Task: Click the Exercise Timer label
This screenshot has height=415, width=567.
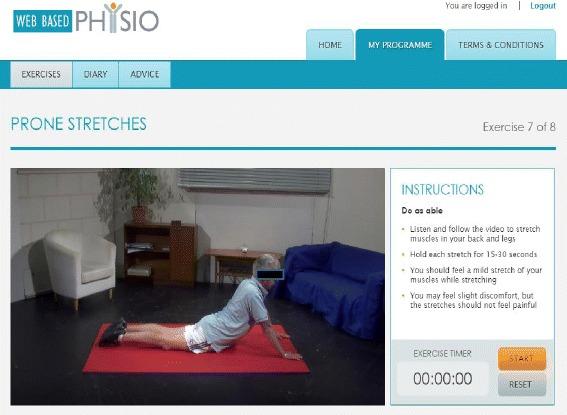Action: click(442, 354)
